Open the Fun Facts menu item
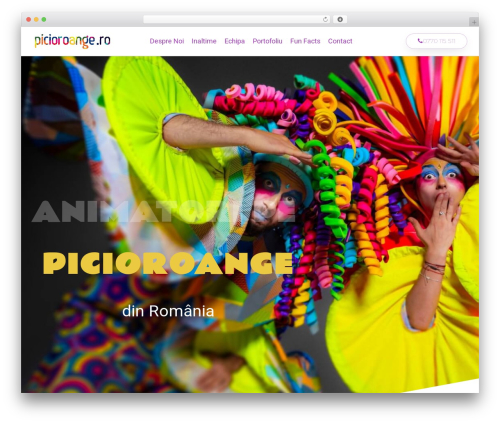 click(305, 41)
